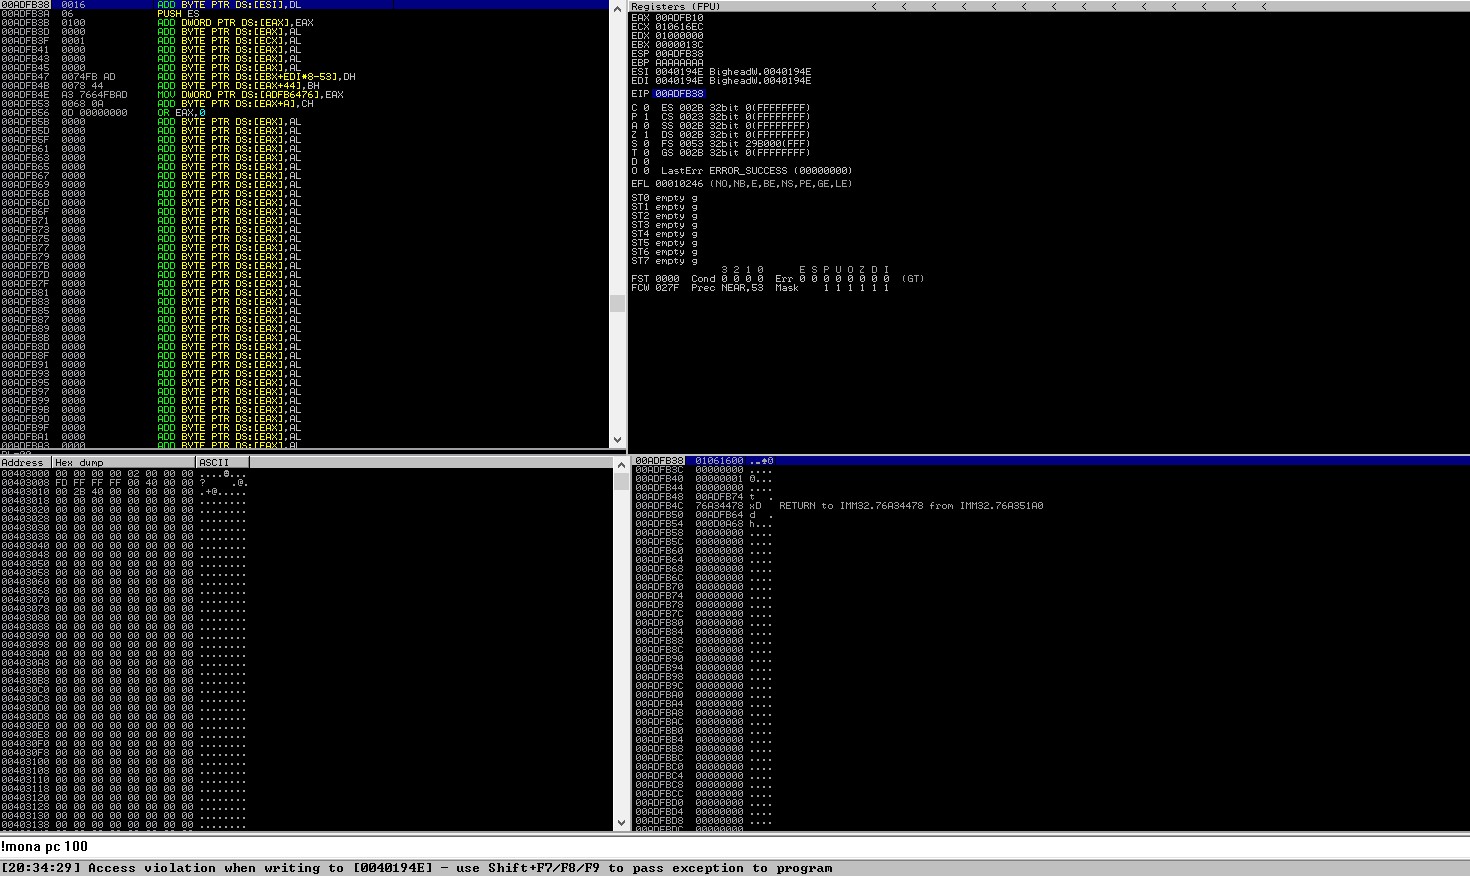Select stack entry 00ADFB40 with value 00000001
The image size is (1470, 876).
pos(1050,479)
